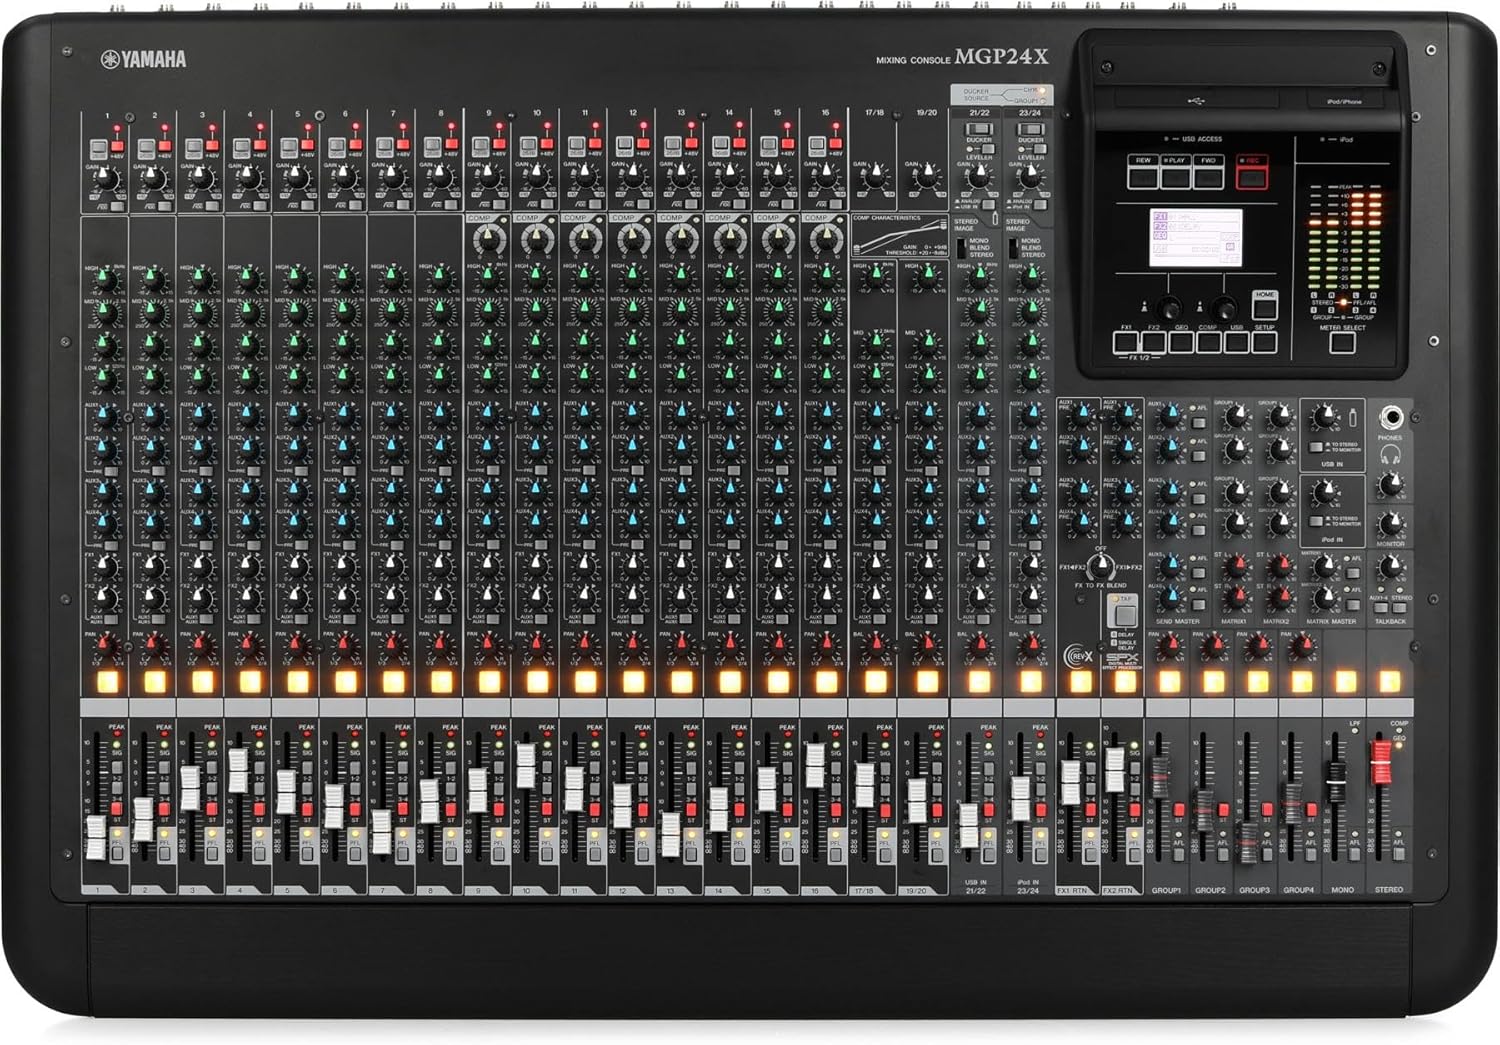Click the SEND MASTER section label
This screenshot has height=1045, width=1500.
tap(1177, 622)
